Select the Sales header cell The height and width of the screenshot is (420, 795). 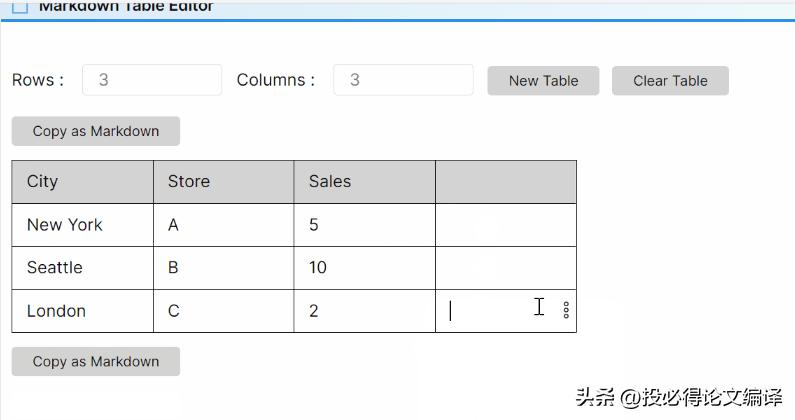364,182
